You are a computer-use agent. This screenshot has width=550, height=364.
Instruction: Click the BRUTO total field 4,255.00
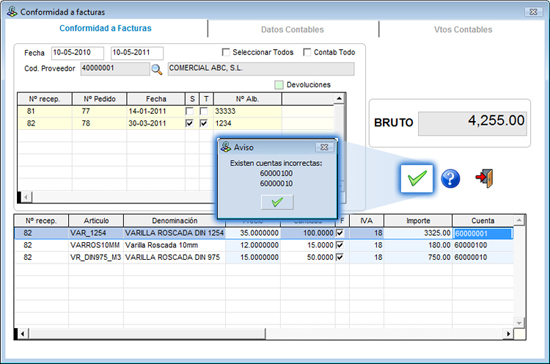pyautogui.click(x=472, y=123)
